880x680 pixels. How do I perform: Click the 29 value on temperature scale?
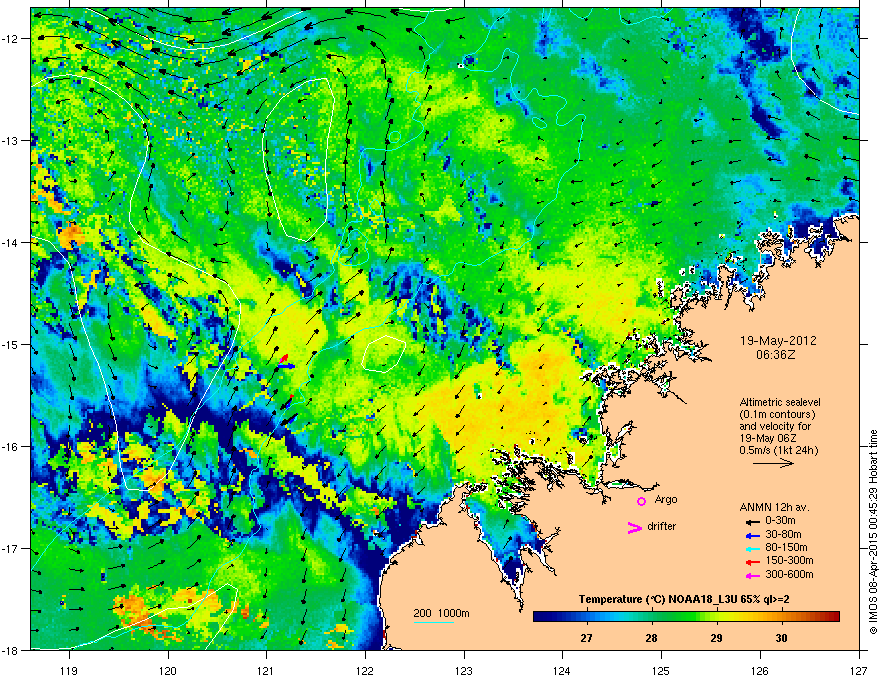click(x=716, y=638)
